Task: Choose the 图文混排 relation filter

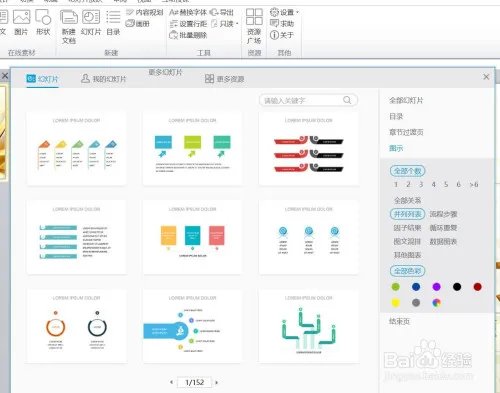Action: (407, 241)
